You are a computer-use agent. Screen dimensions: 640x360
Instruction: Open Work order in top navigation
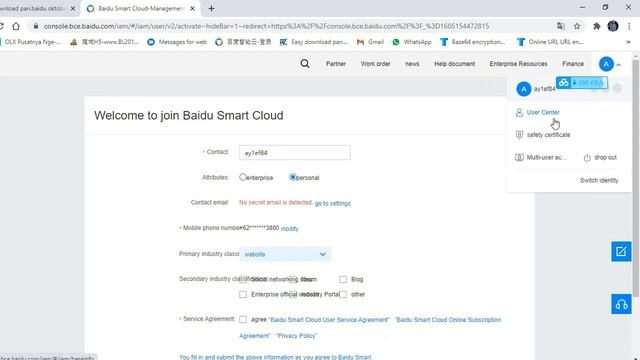coord(375,64)
